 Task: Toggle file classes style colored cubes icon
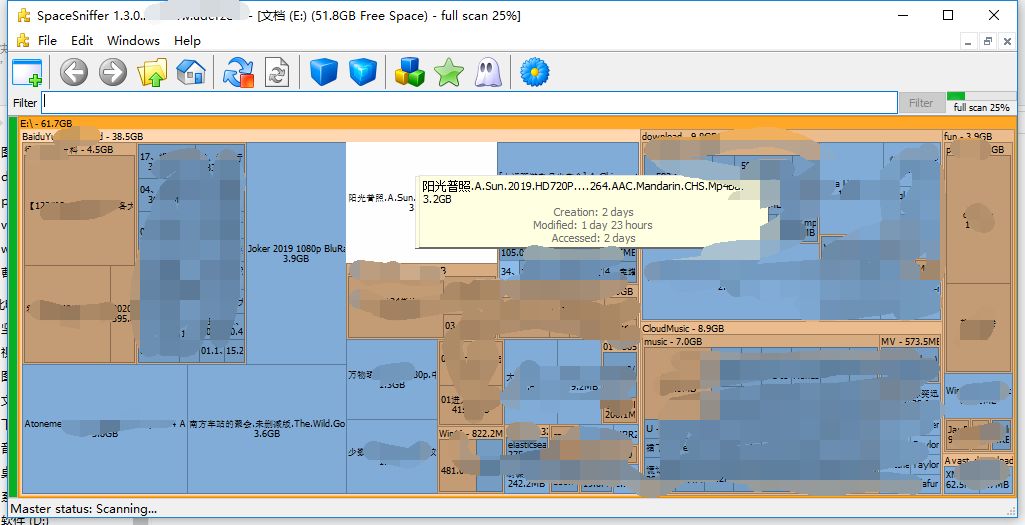click(x=410, y=72)
